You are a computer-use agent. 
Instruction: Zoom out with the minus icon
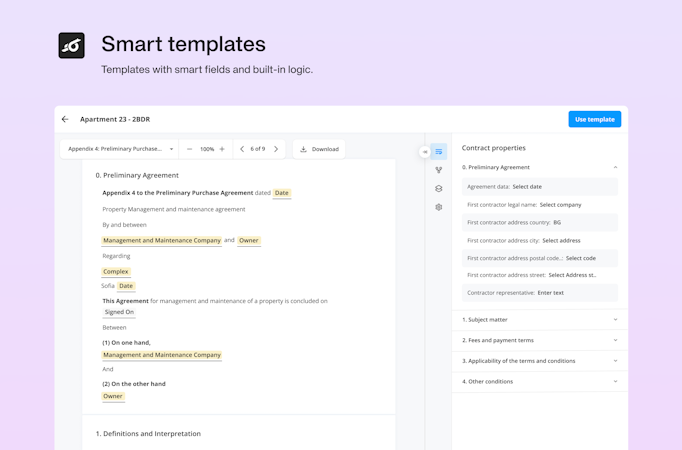pyautogui.click(x=190, y=149)
